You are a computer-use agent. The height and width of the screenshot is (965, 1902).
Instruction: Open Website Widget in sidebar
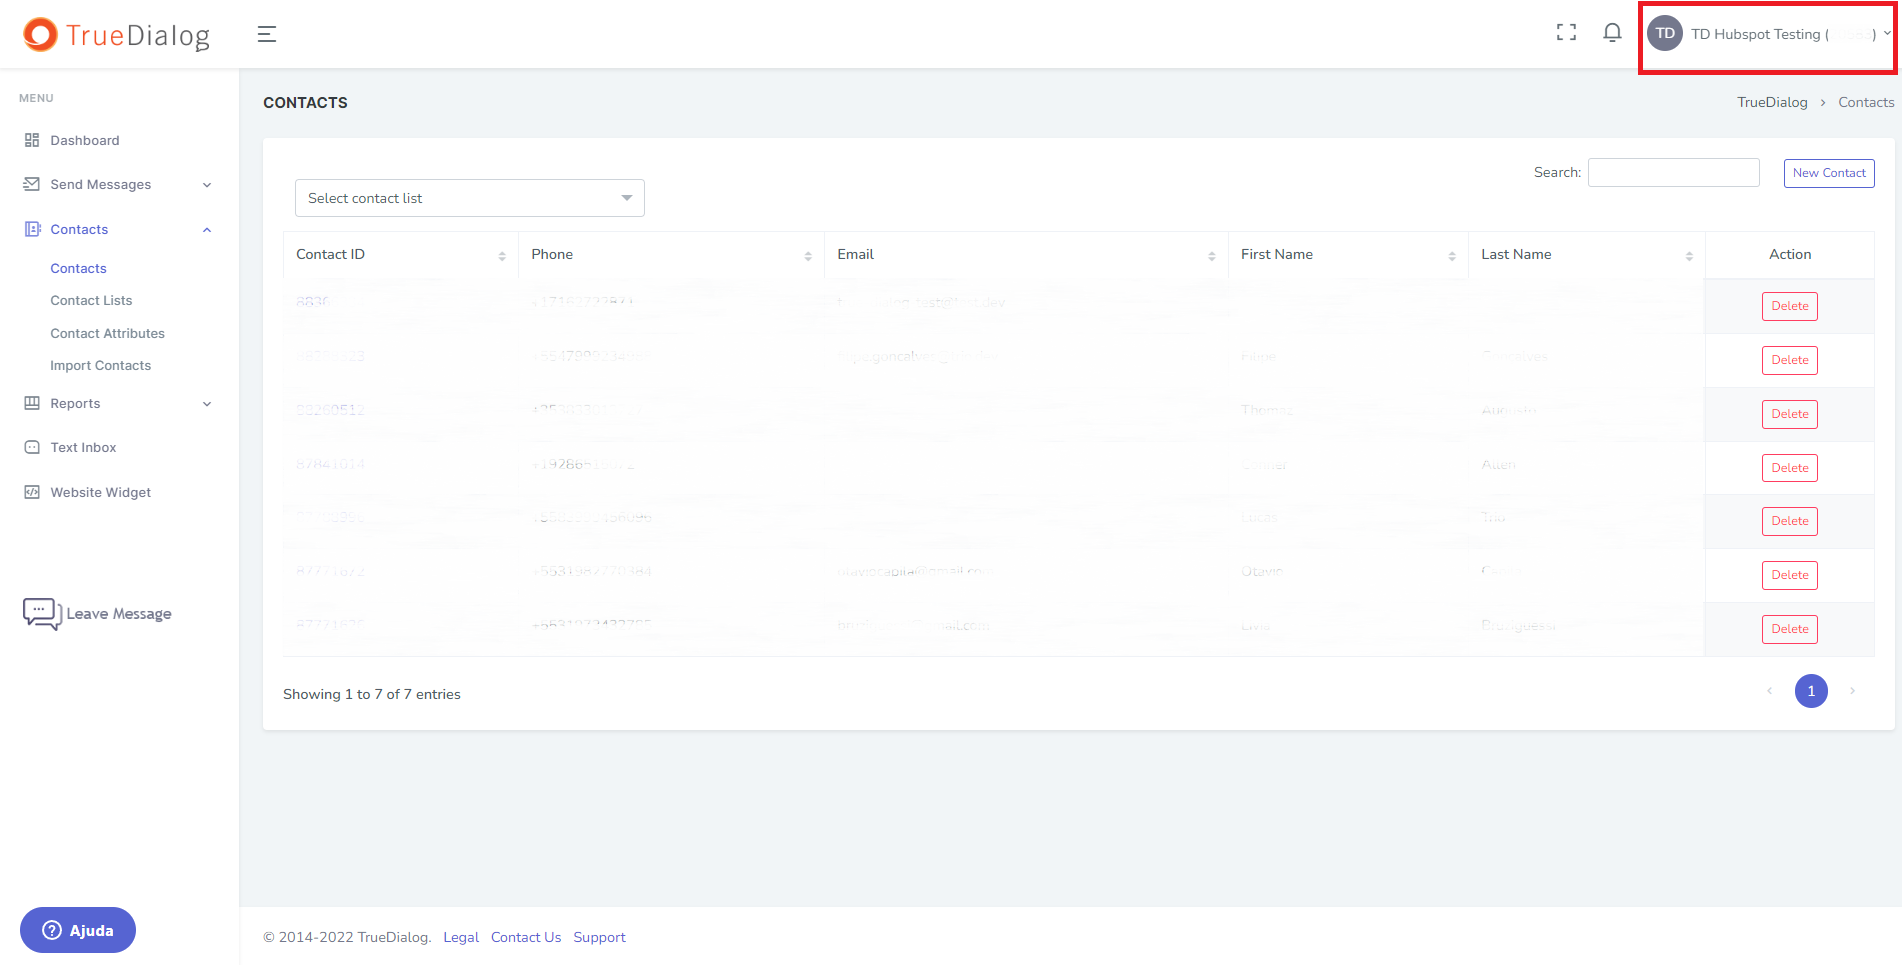(101, 492)
